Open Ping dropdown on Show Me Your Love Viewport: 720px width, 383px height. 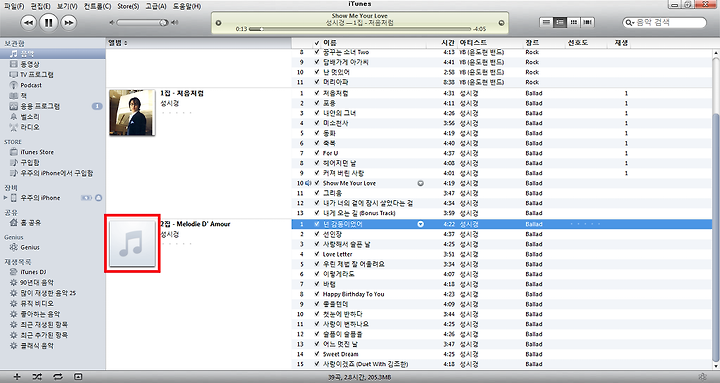click(420, 183)
